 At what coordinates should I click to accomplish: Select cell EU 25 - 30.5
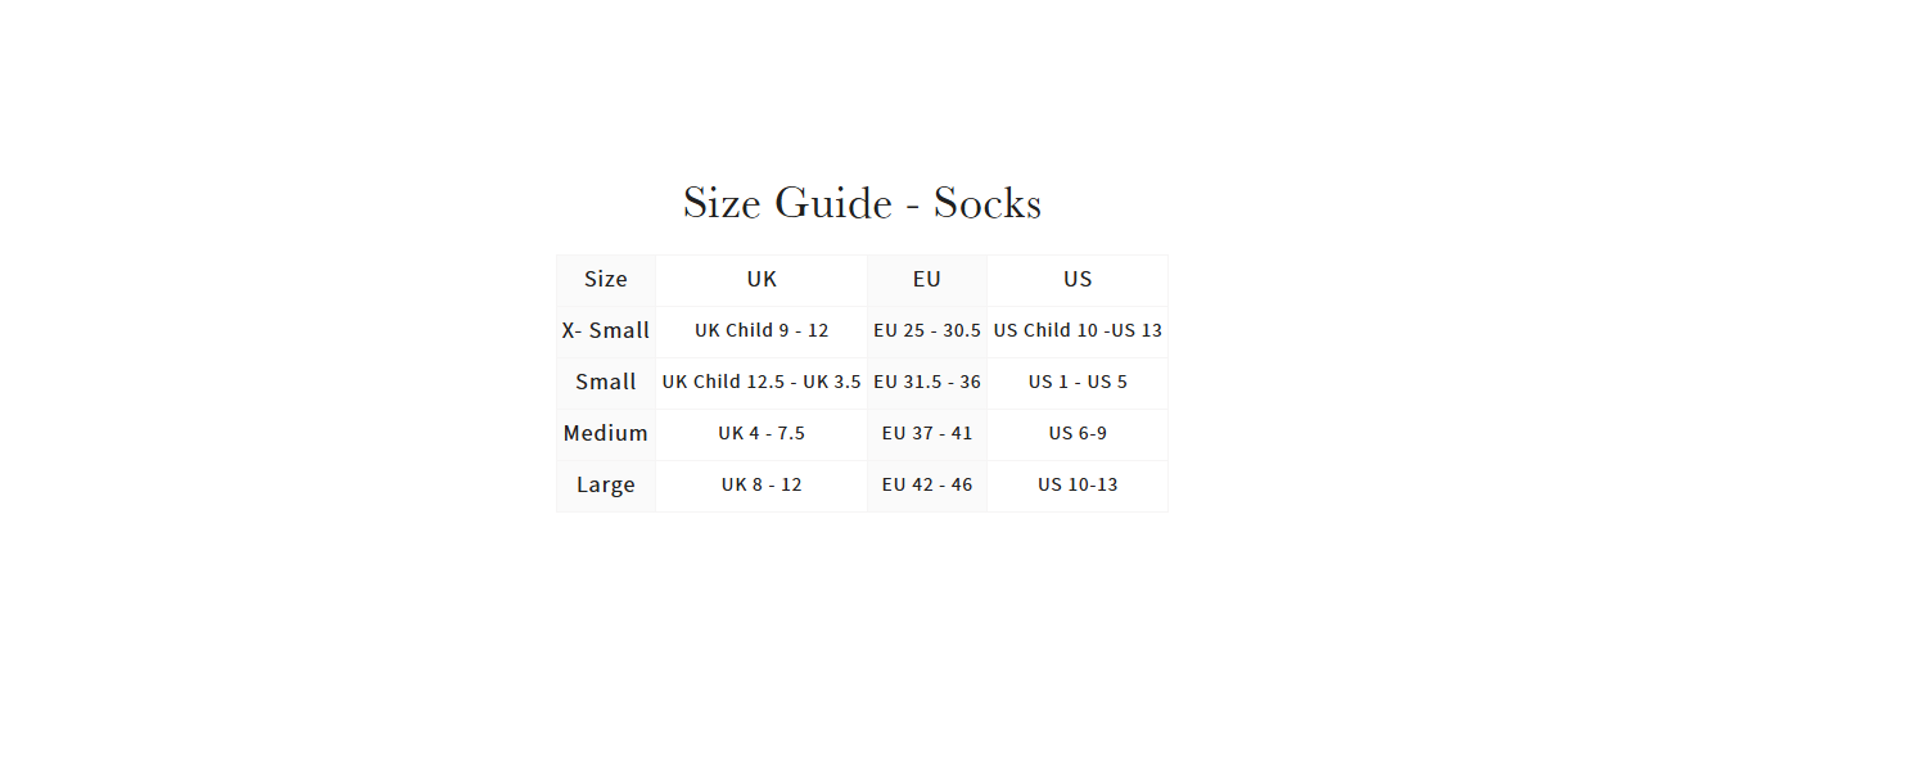tap(927, 331)
